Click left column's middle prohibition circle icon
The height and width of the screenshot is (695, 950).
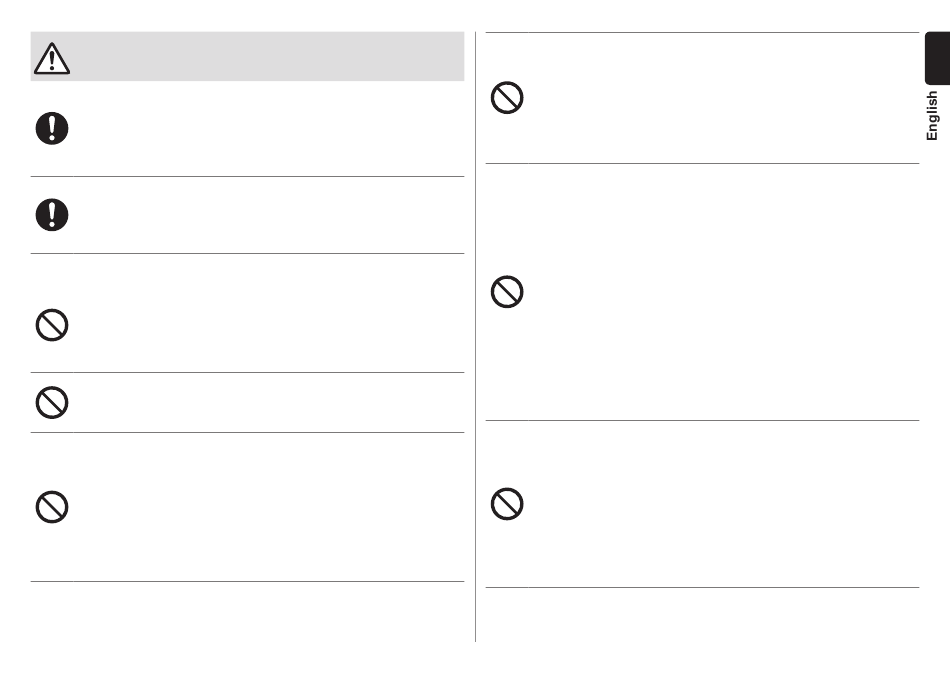[52, 402]
